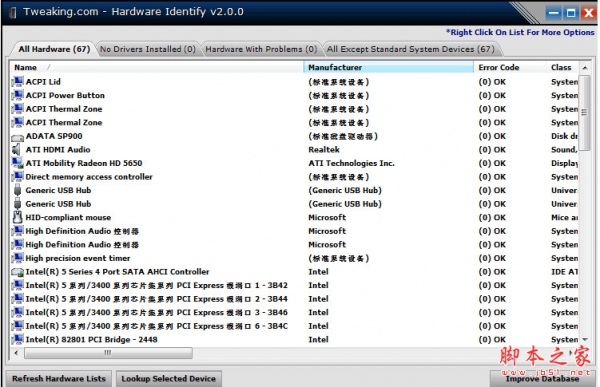Click the Improve Database button
The image size is (600, 387).
(542, 379)
